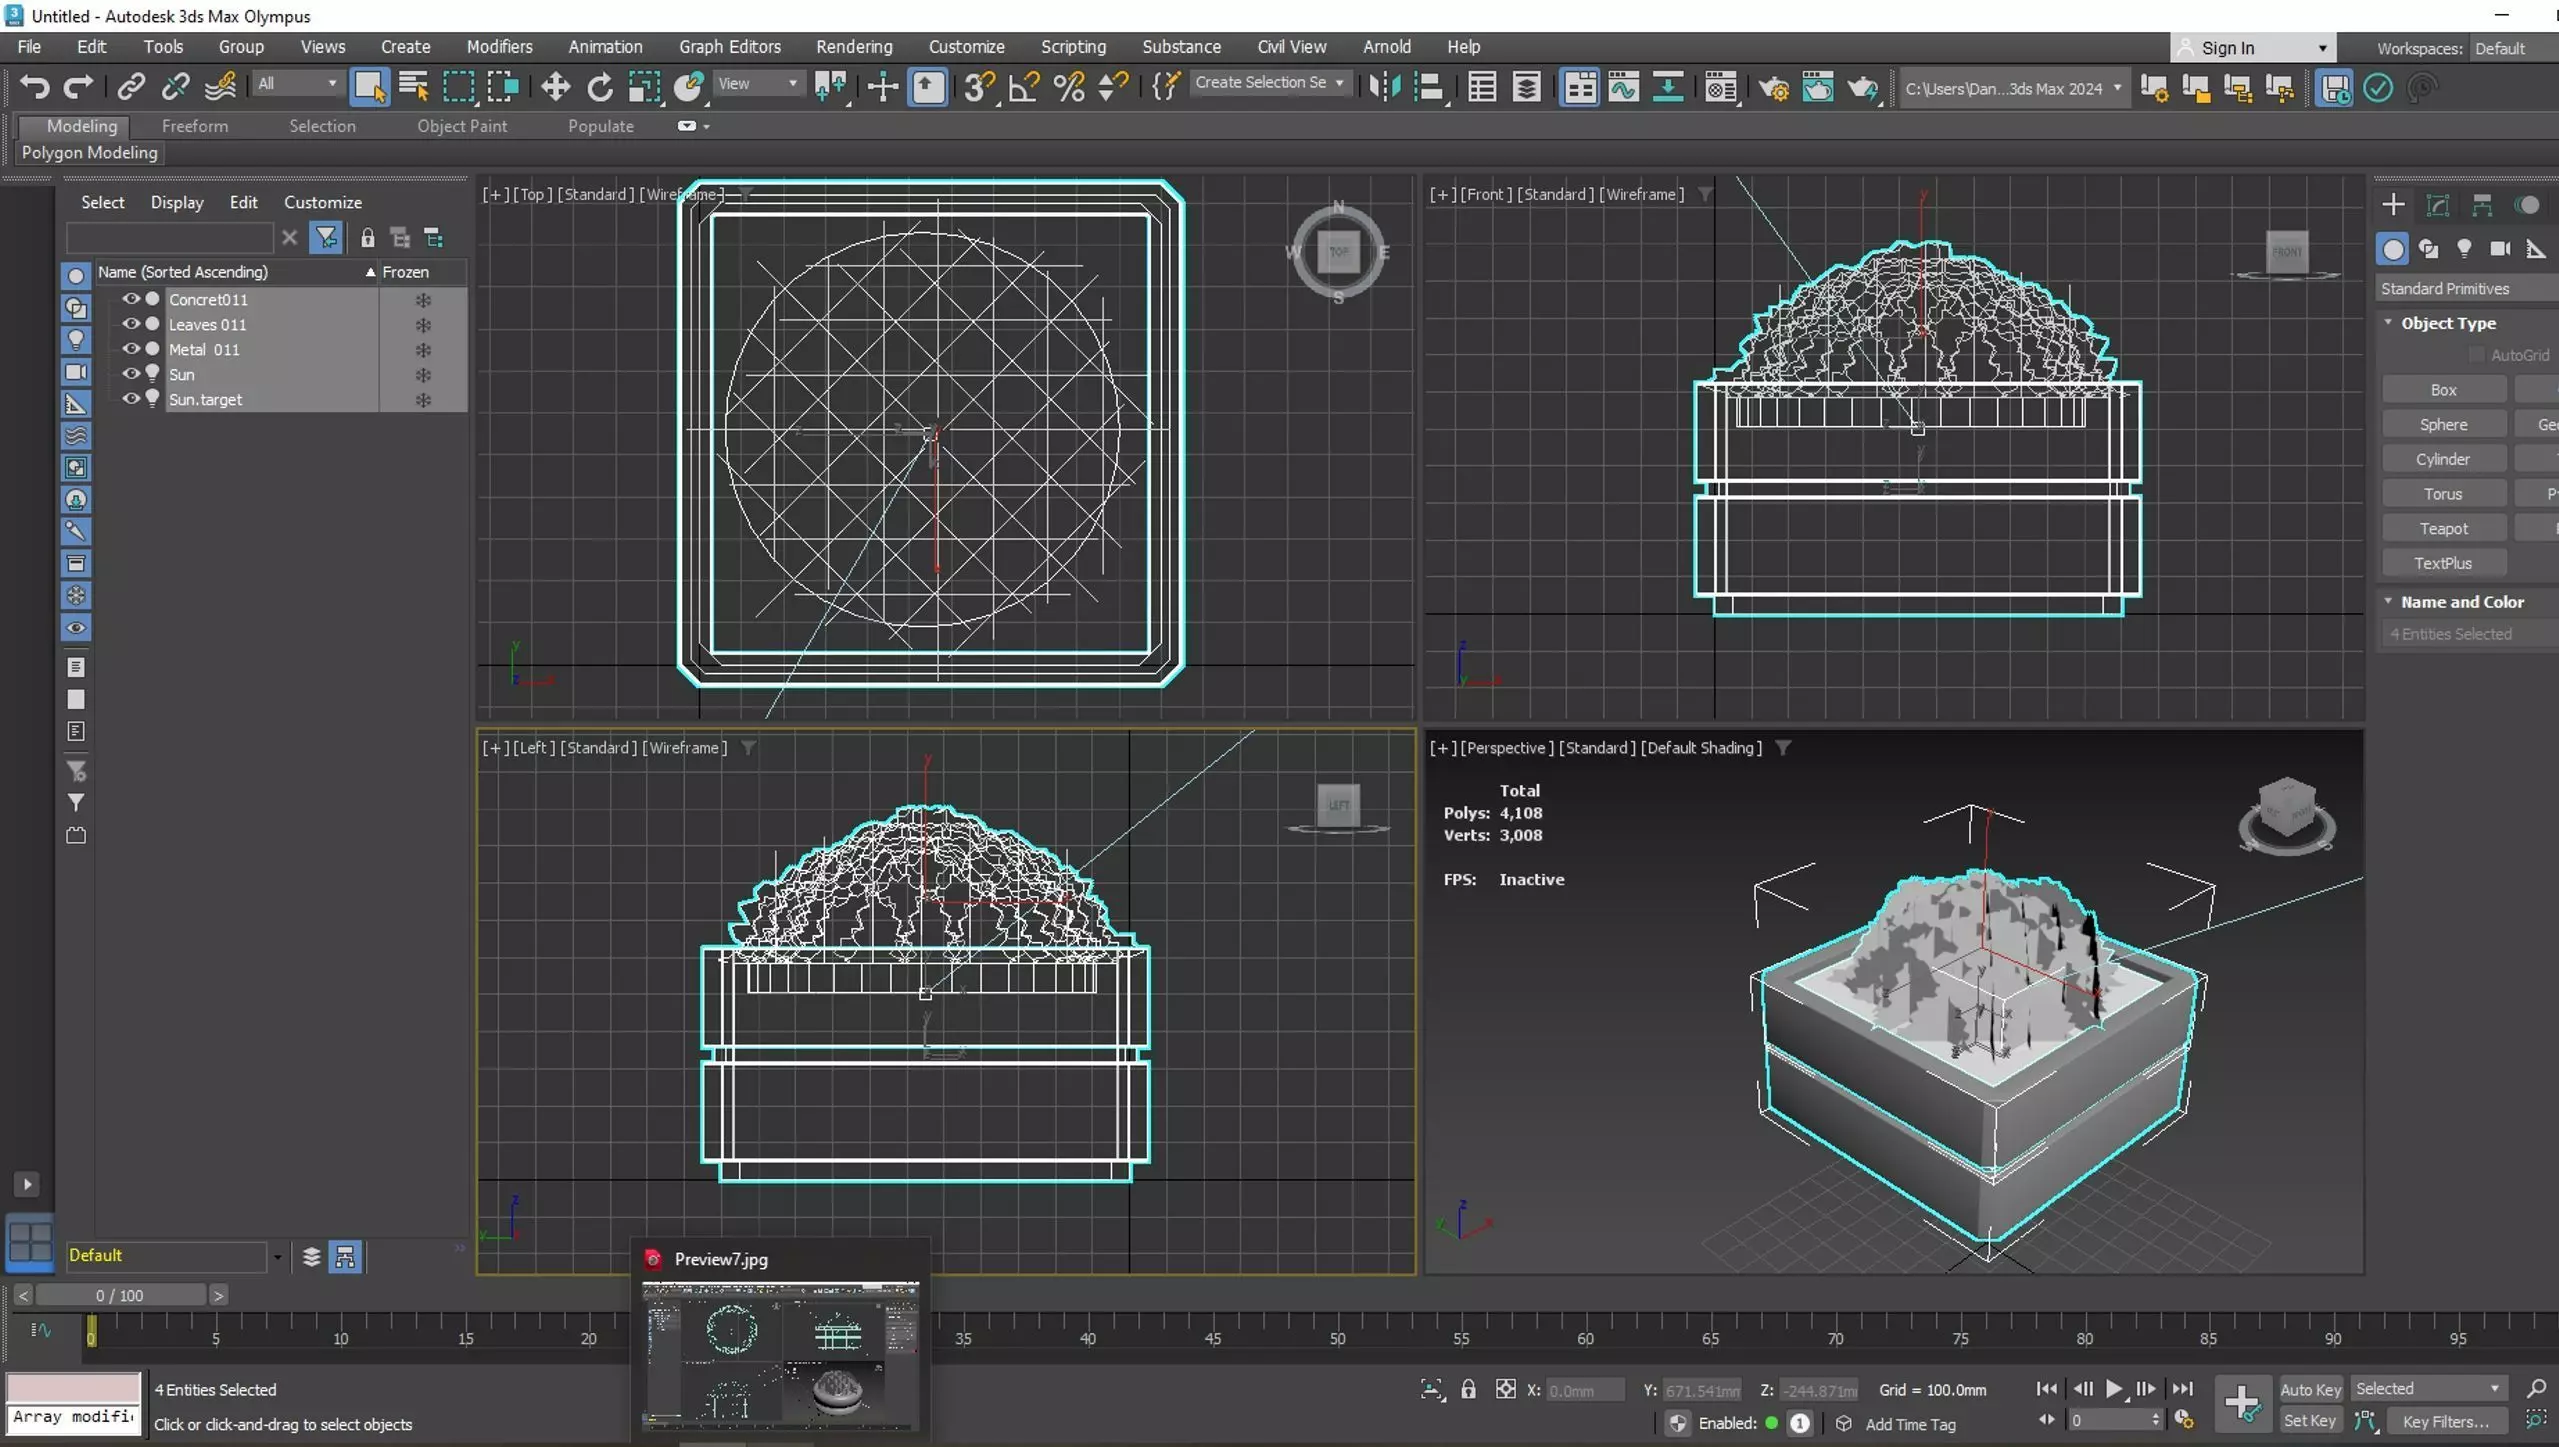Screen dimensions: 2559x1447
Task: Toggle visibility eye of Sun.target
Action: [x=130, y=399]
